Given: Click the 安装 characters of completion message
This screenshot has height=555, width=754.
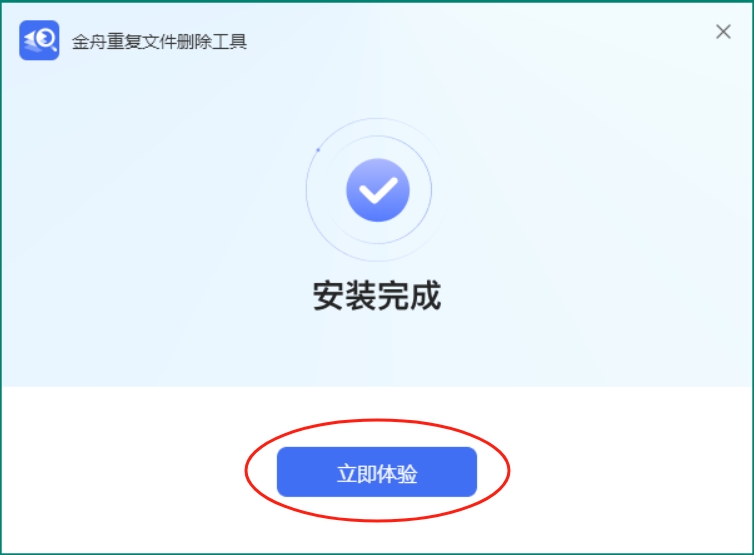Looking at the screenshot, I should pyautogui.click(x=345, y=295).
